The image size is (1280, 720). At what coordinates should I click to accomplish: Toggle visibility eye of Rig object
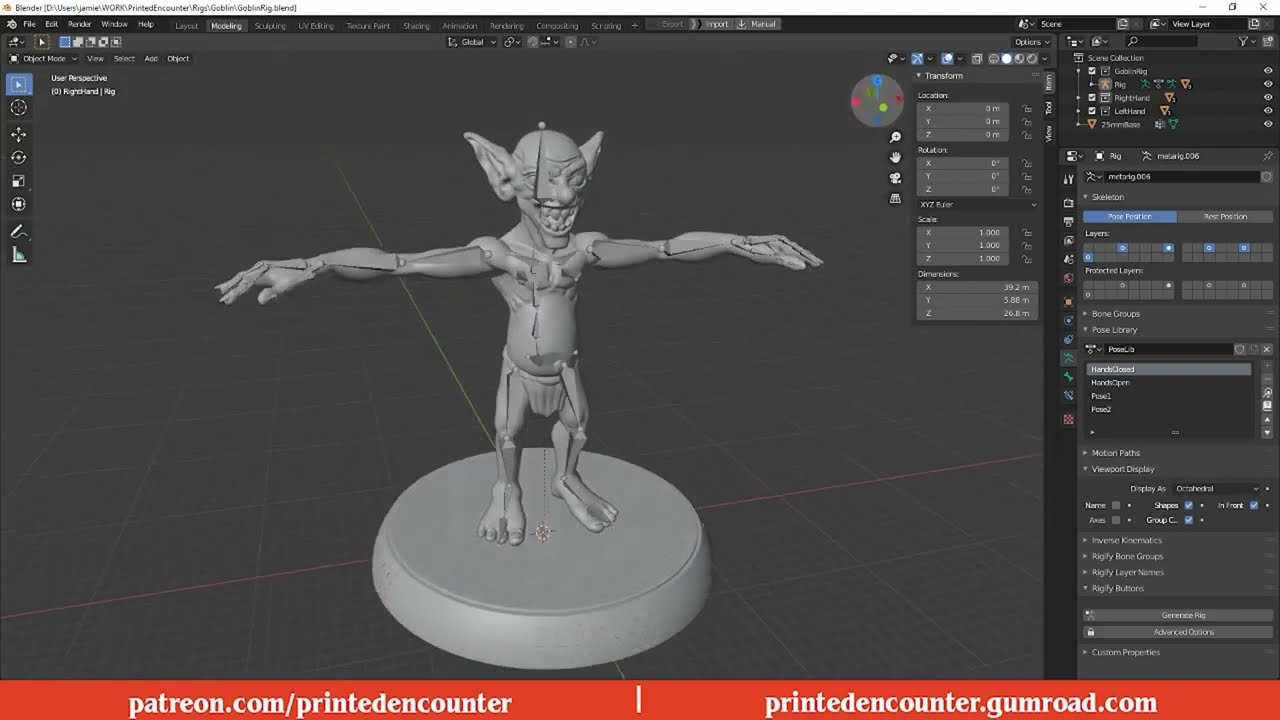click(1268, 84)
